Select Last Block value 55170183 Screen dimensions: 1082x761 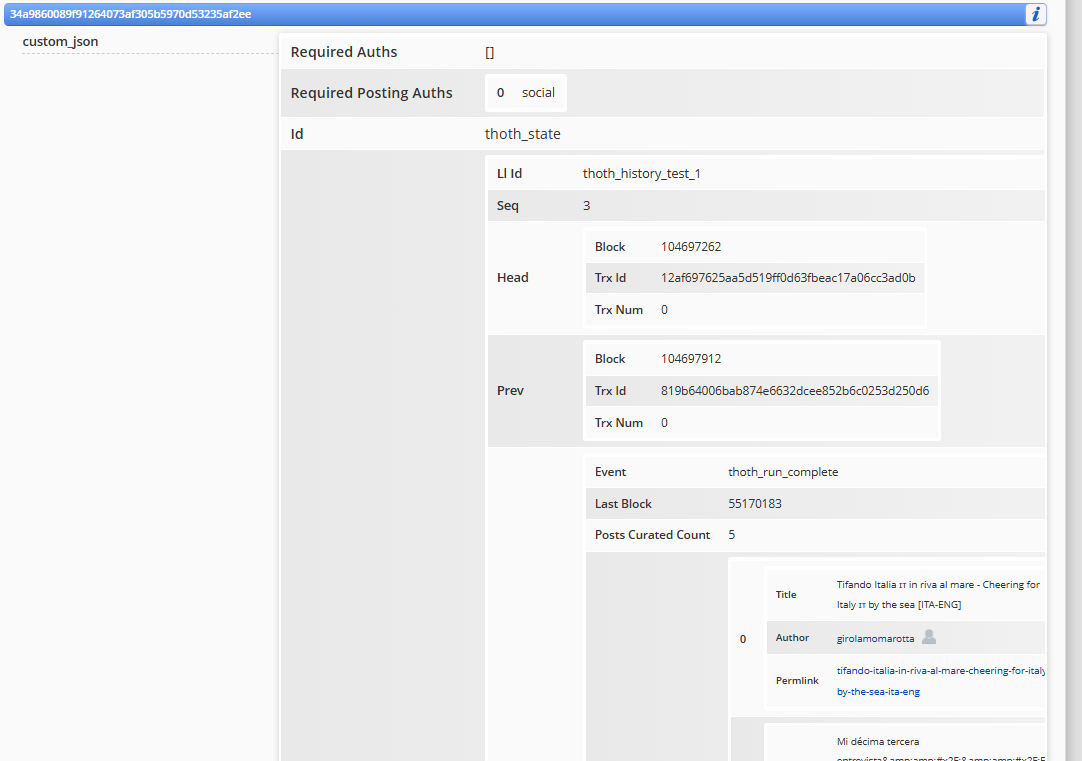coord(755,504)
